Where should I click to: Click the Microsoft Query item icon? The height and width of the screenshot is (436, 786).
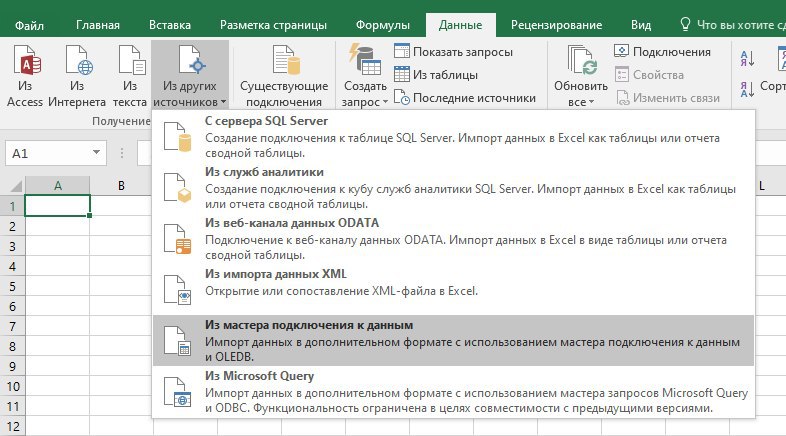pos(177,392)
